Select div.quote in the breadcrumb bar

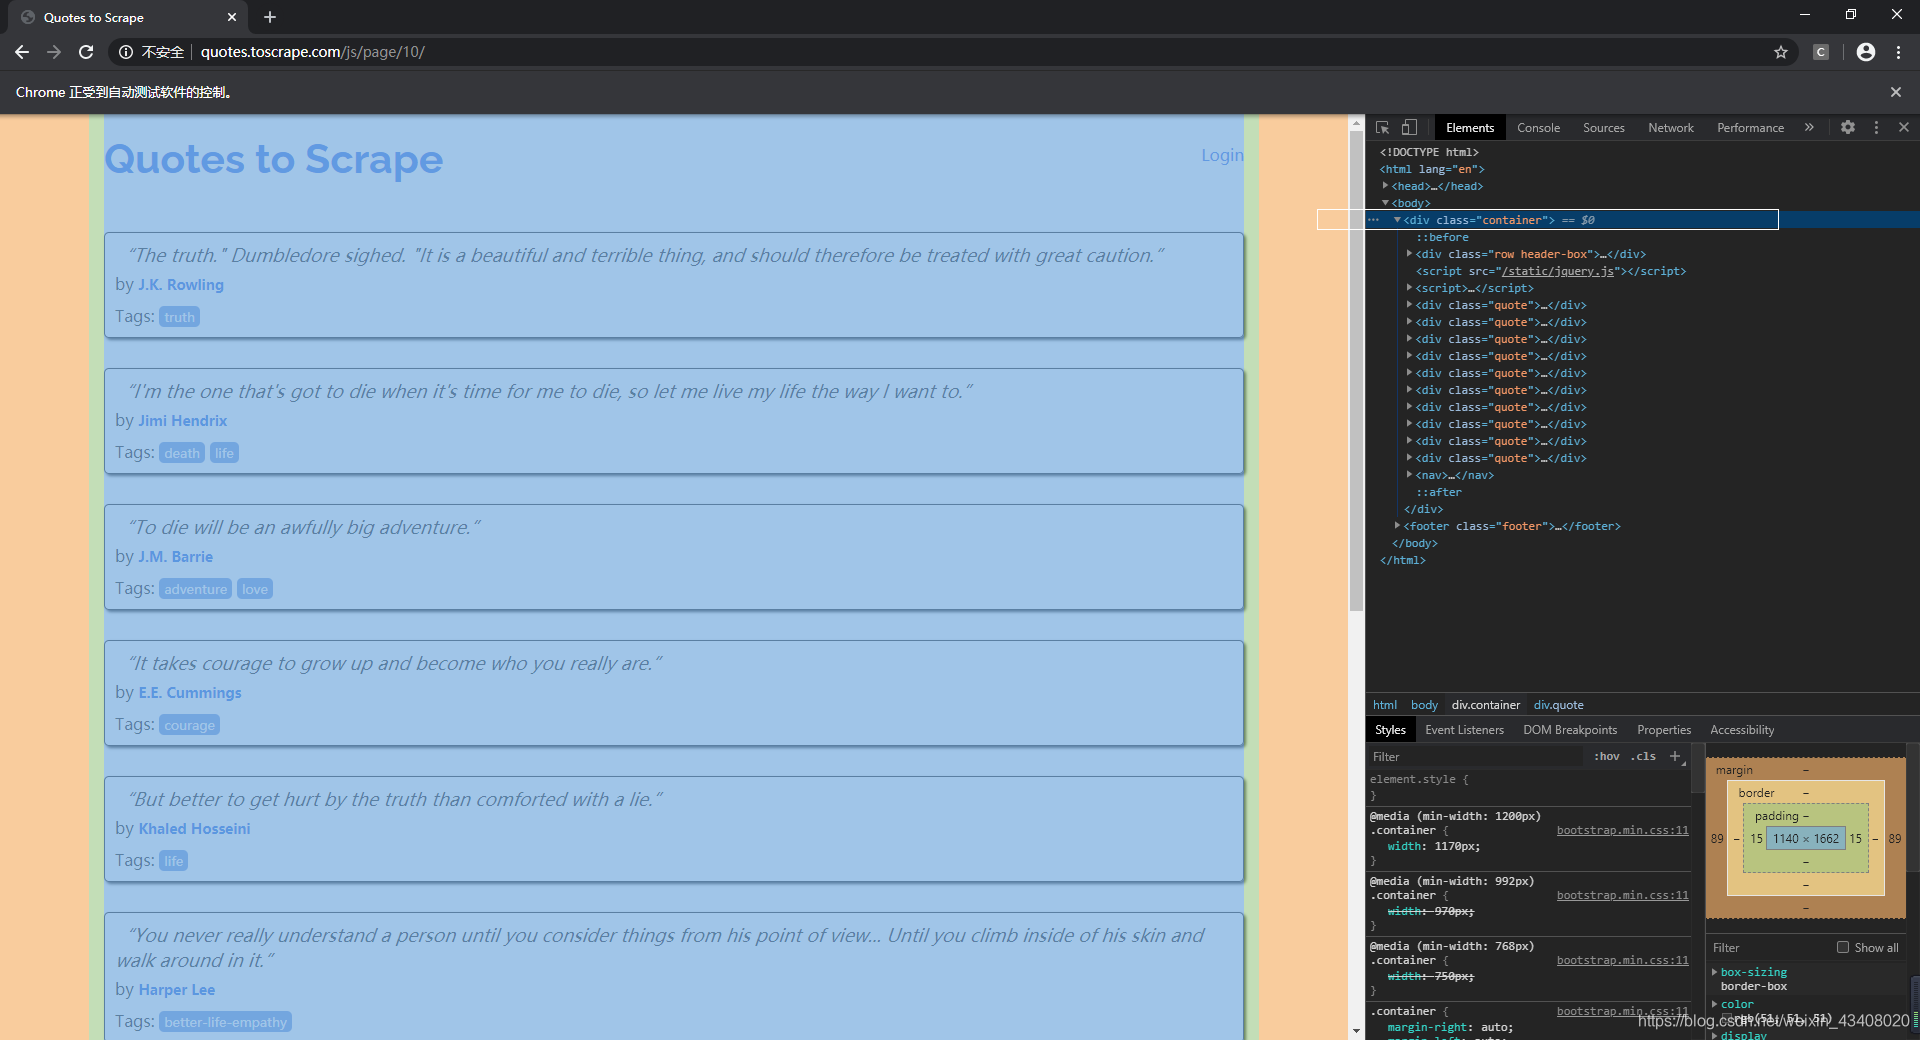click(x=1558, y=705)
